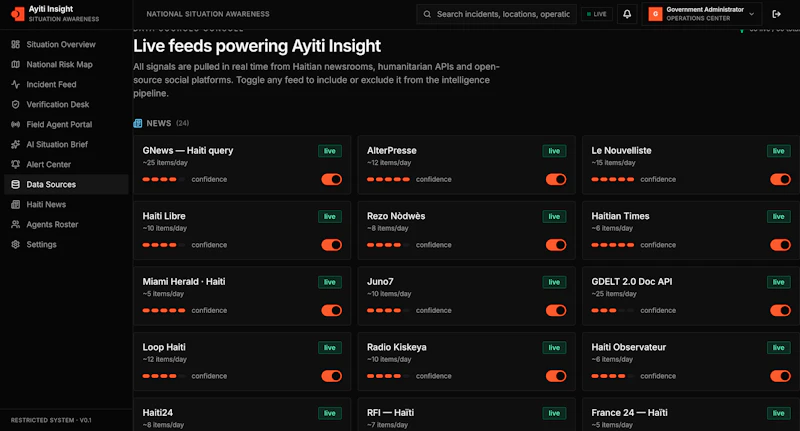Click the Situation Overview sidebar icon
This screenshot has width=800, height=431.
point(16,44)
